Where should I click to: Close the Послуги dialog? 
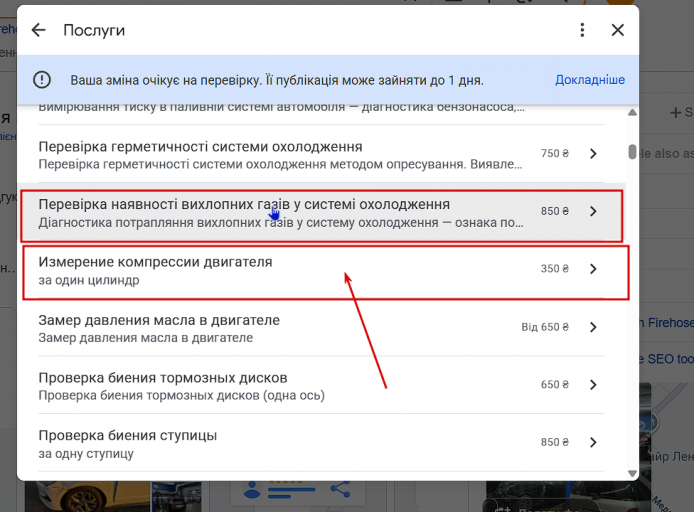[617, 30]
